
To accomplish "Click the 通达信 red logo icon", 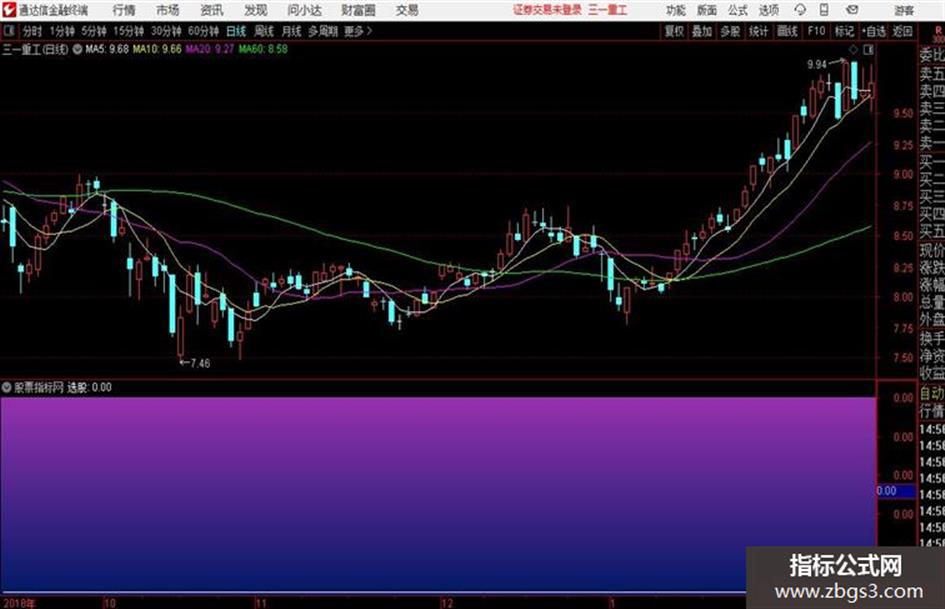I will click(x=9, y=10).
